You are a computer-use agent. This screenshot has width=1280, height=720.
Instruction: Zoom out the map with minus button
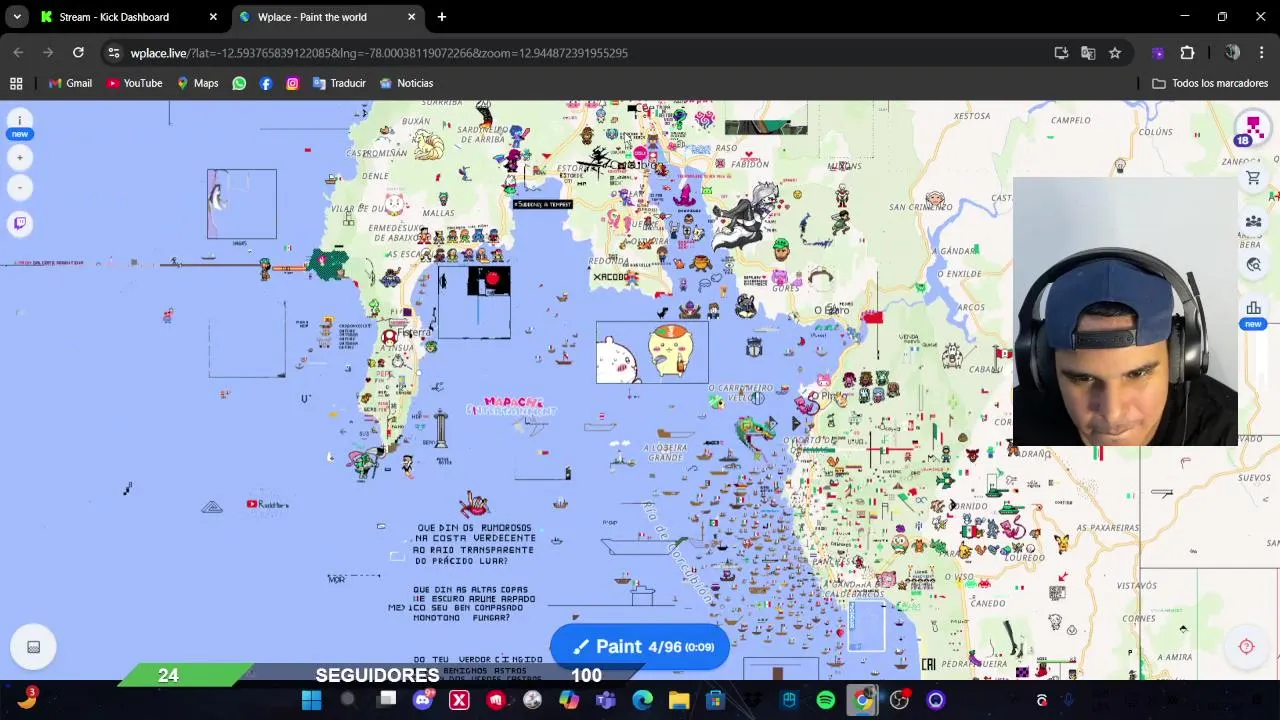point(20,187)
